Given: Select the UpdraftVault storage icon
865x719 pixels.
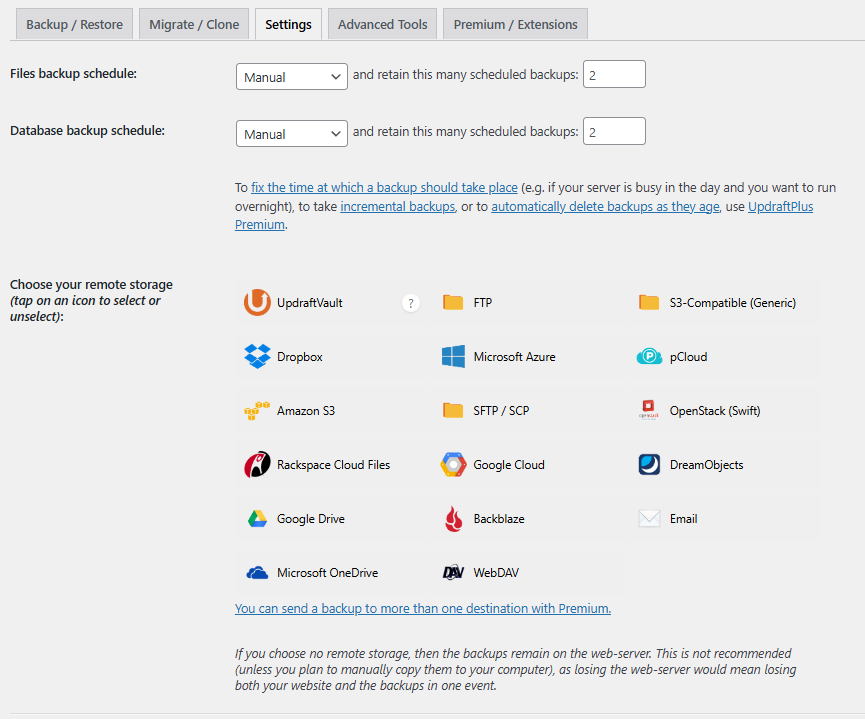Looking at the screenshot, I should tap(258, 303).
